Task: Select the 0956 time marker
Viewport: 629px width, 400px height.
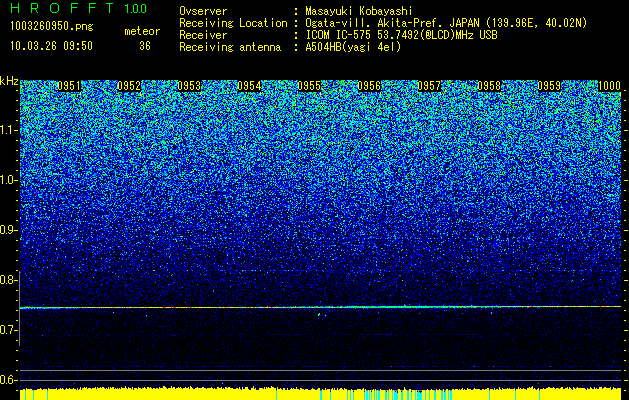Action: pos(369,86)
